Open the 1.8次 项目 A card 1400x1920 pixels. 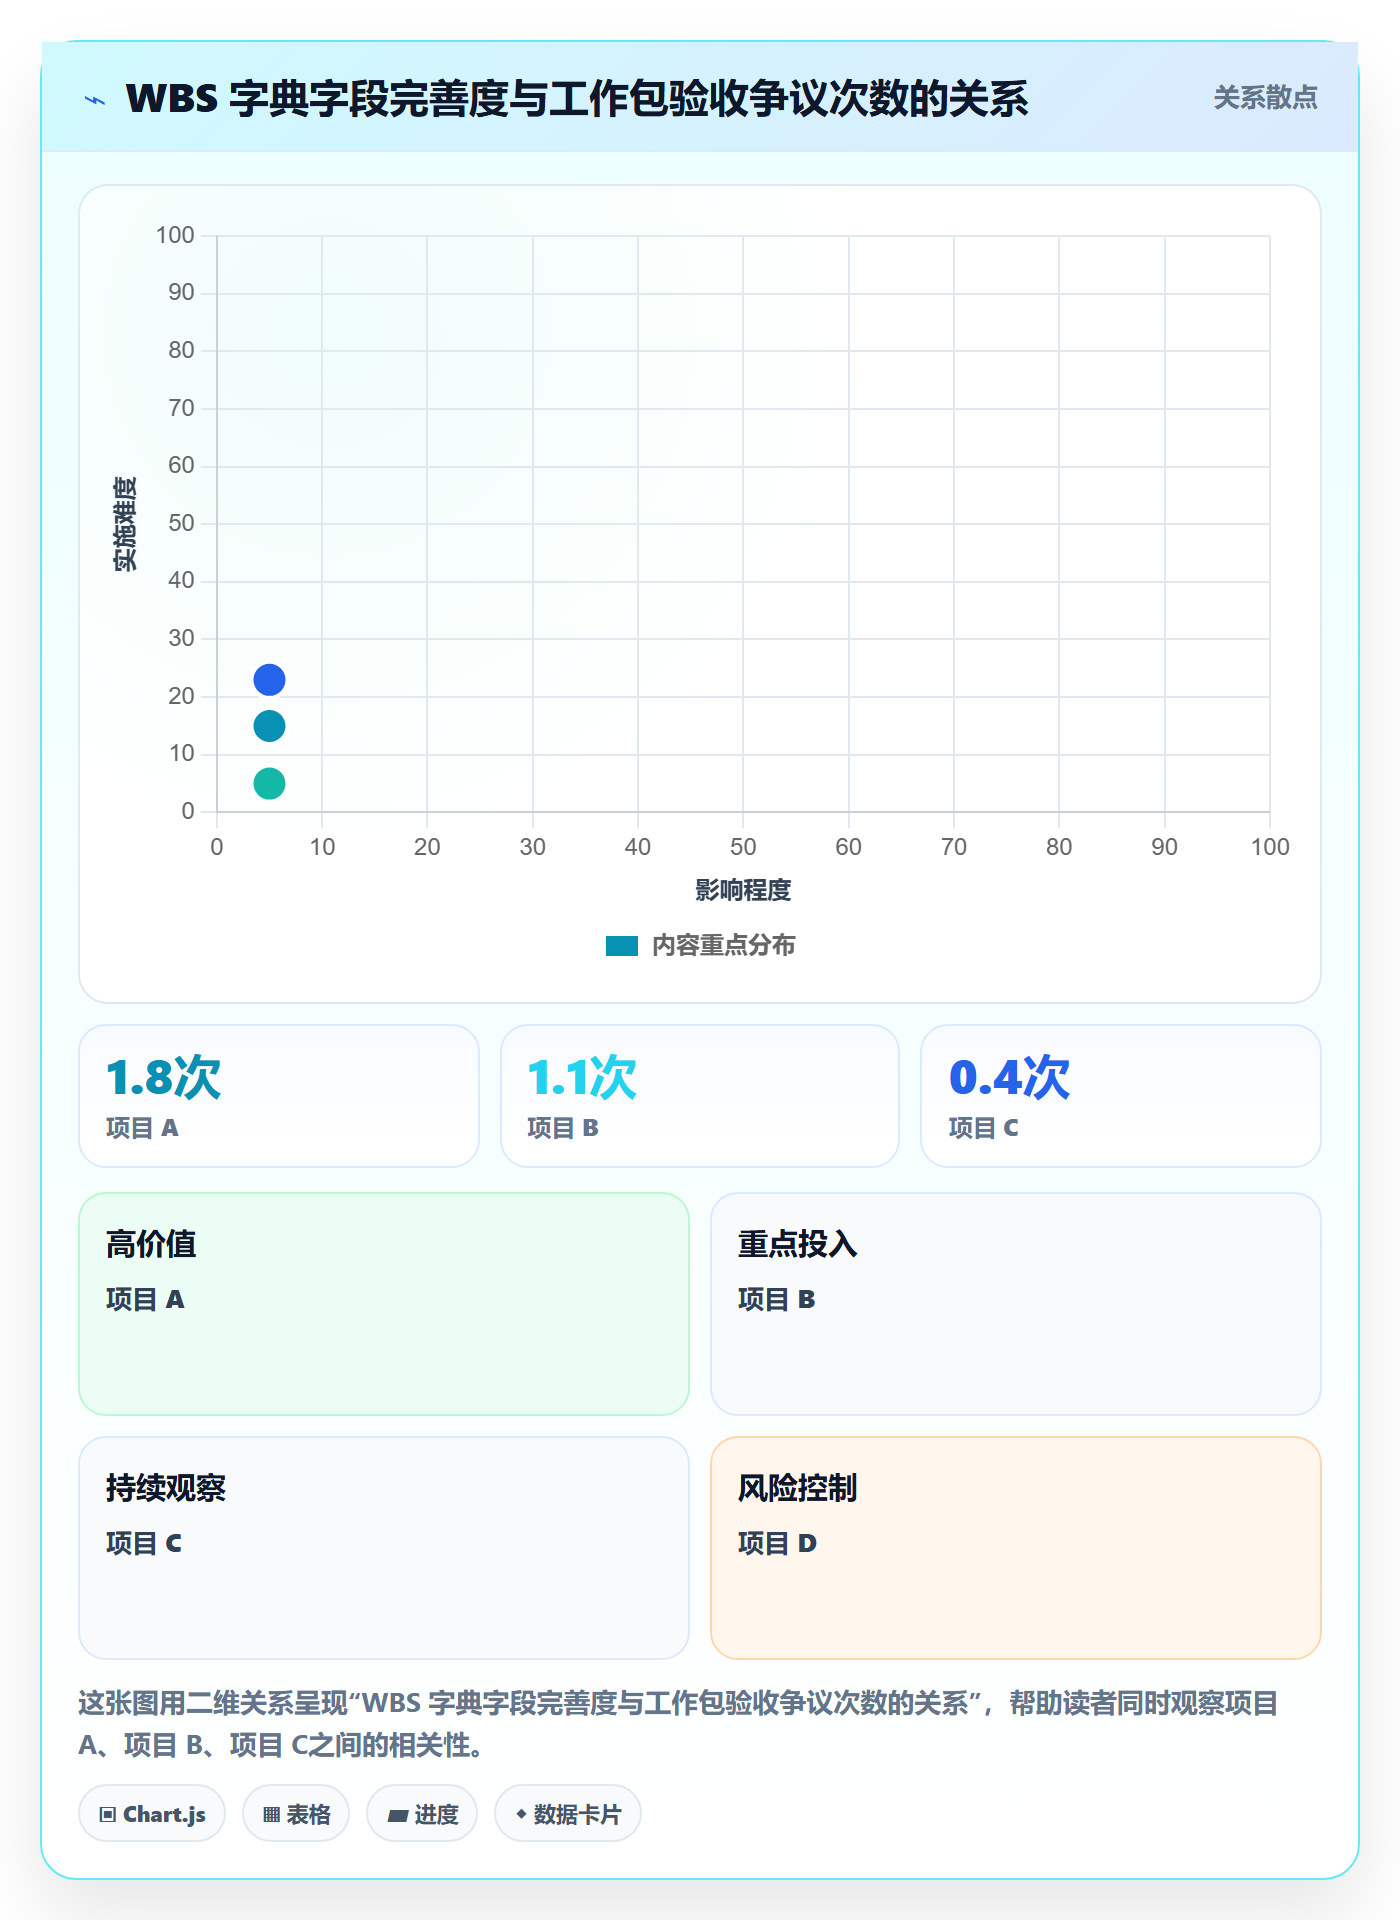click(279, 1096)
